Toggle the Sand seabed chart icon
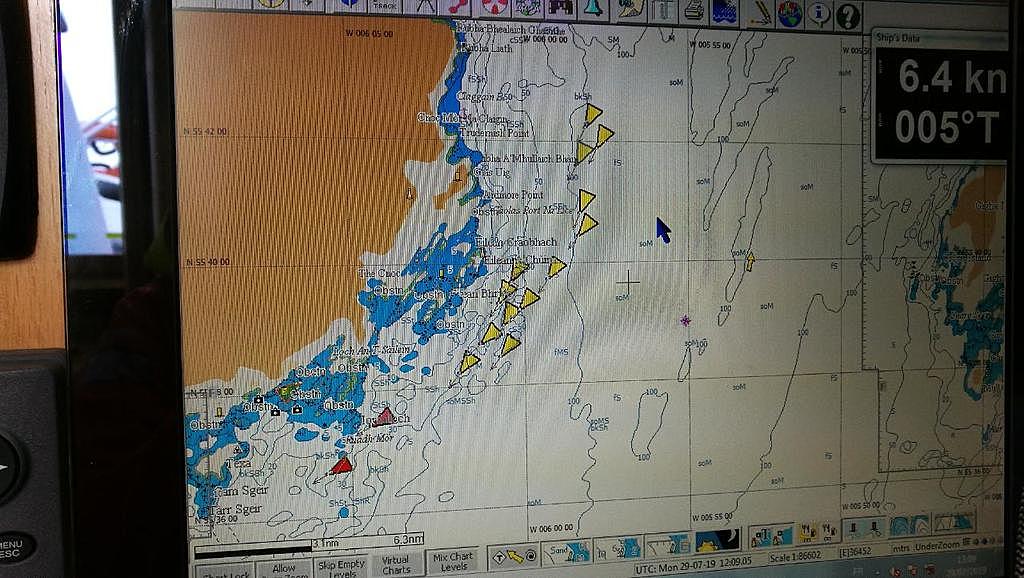This screenshot has height=578, width=1024. 566,553
